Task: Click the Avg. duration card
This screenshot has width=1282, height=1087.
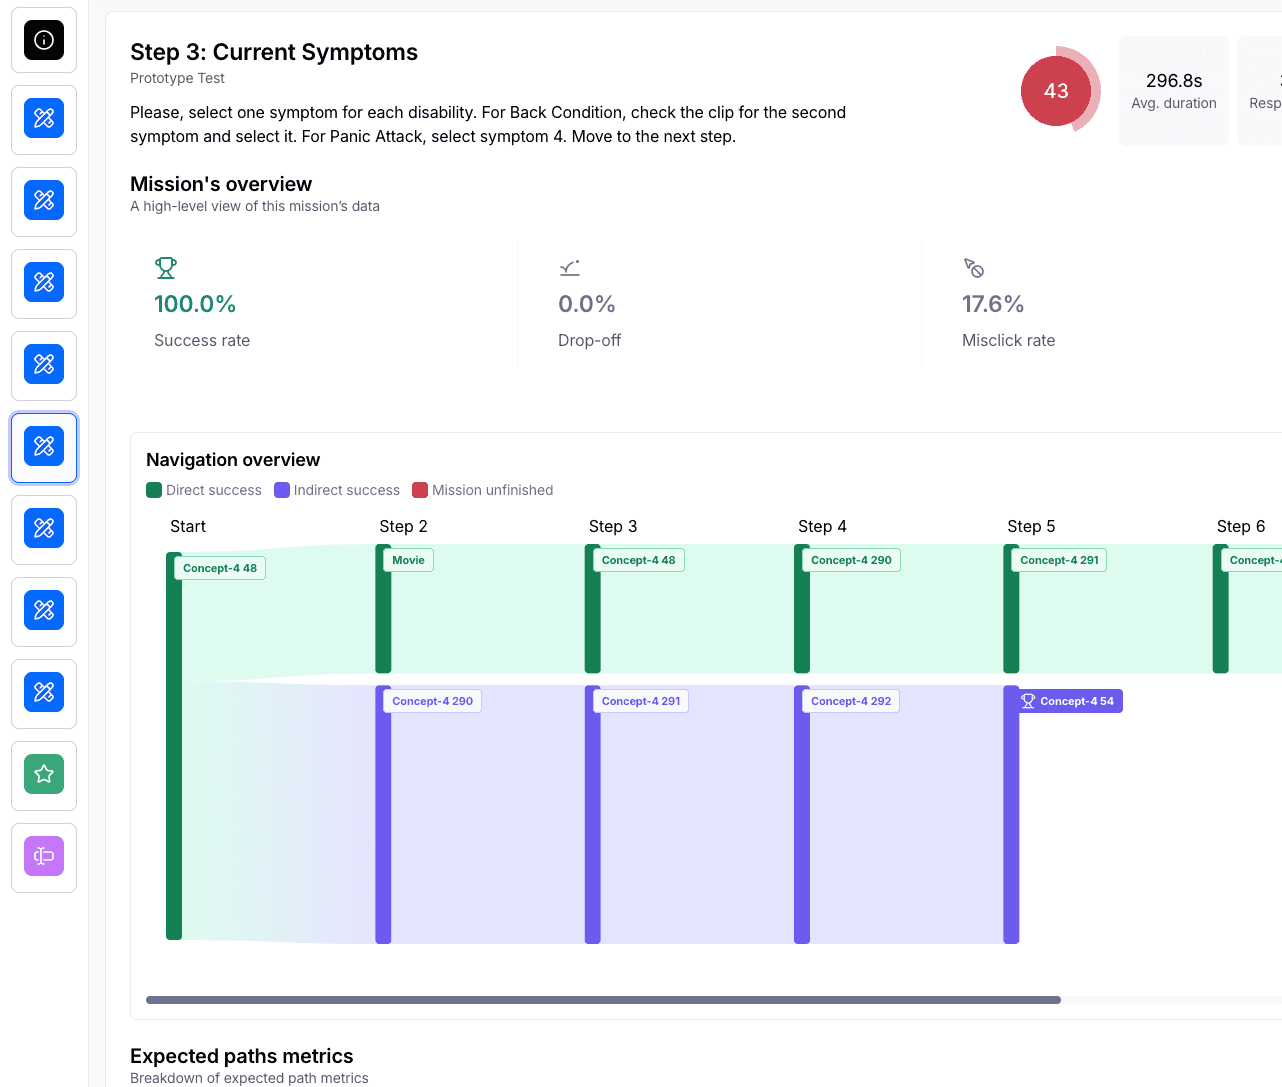Action: click(1174, 91)
